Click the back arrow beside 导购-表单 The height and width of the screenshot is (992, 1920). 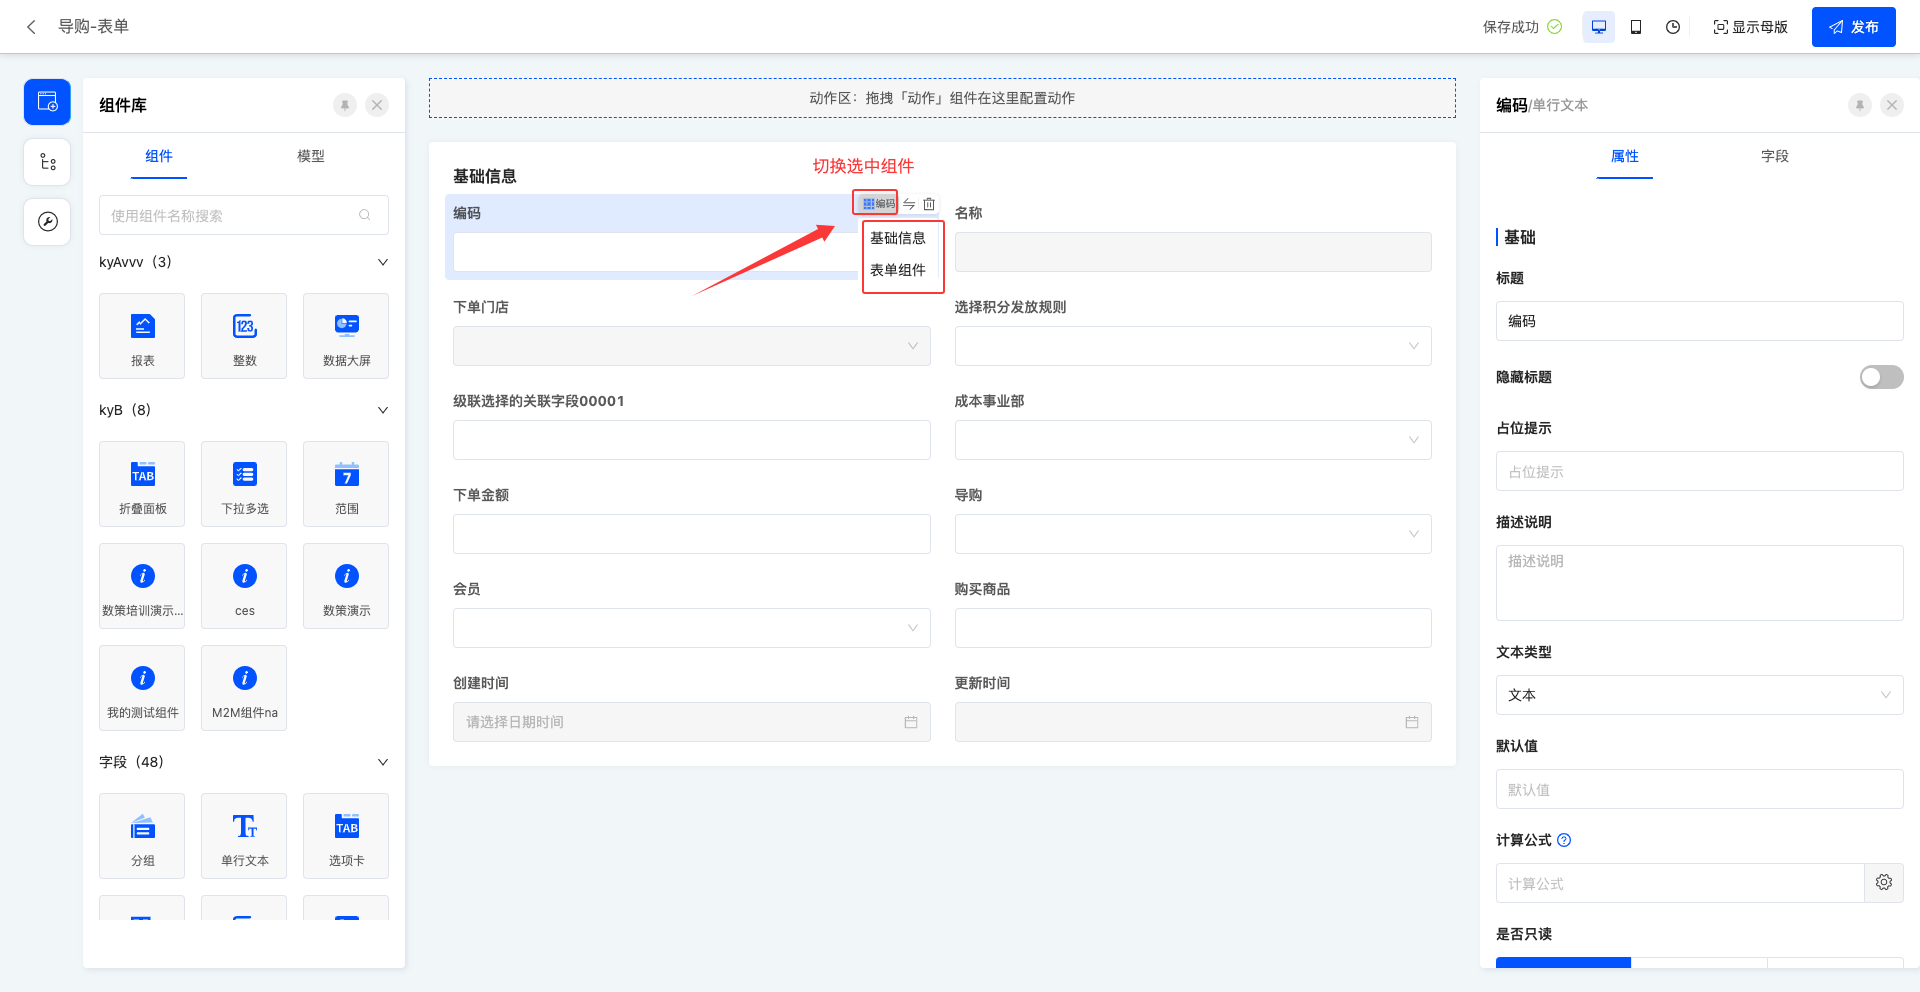31,27
